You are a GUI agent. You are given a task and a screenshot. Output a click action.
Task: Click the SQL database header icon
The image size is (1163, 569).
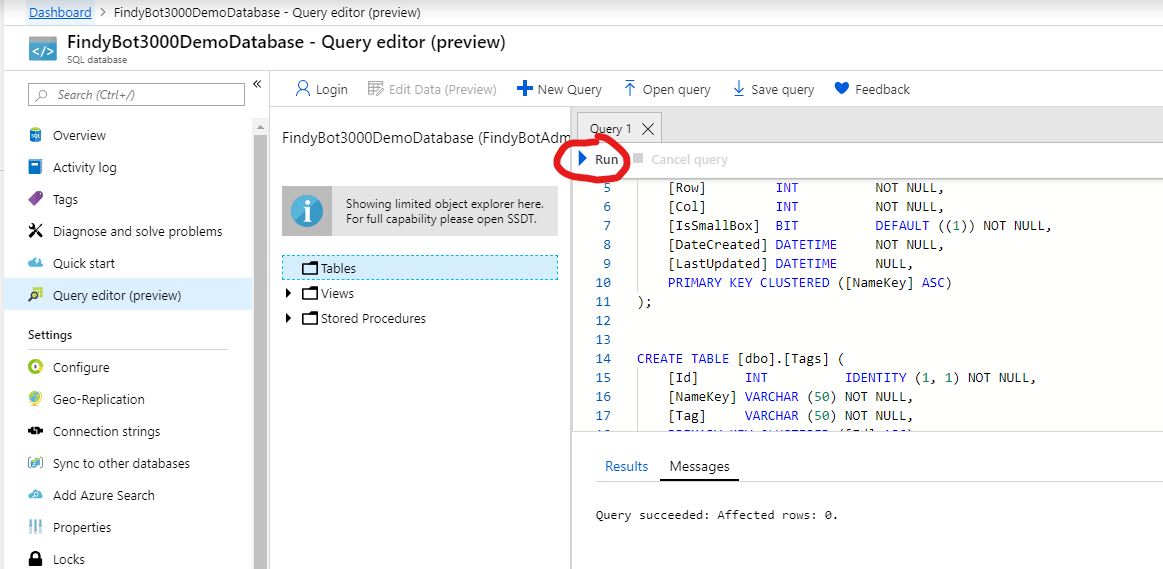[42, 48]
